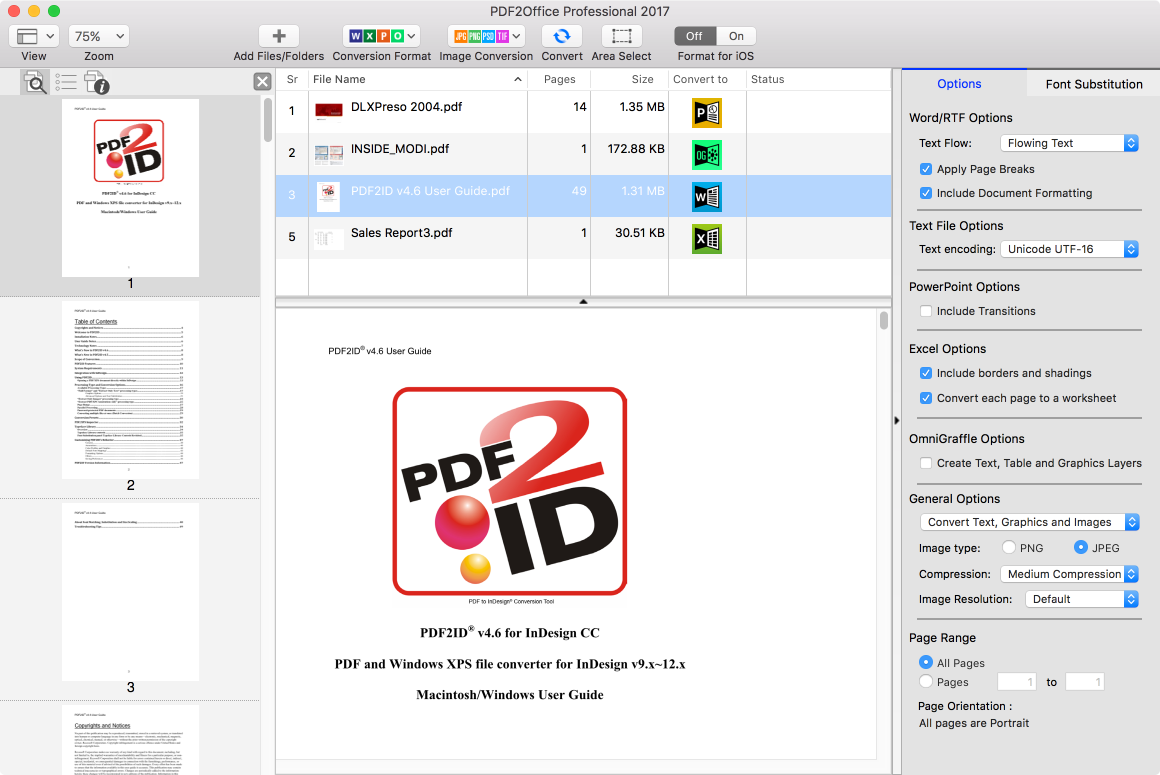Open the Image Resolution Default dropdown
Image resolution: width=1160 pixels, height=775 pixels.
[1082, 599]
